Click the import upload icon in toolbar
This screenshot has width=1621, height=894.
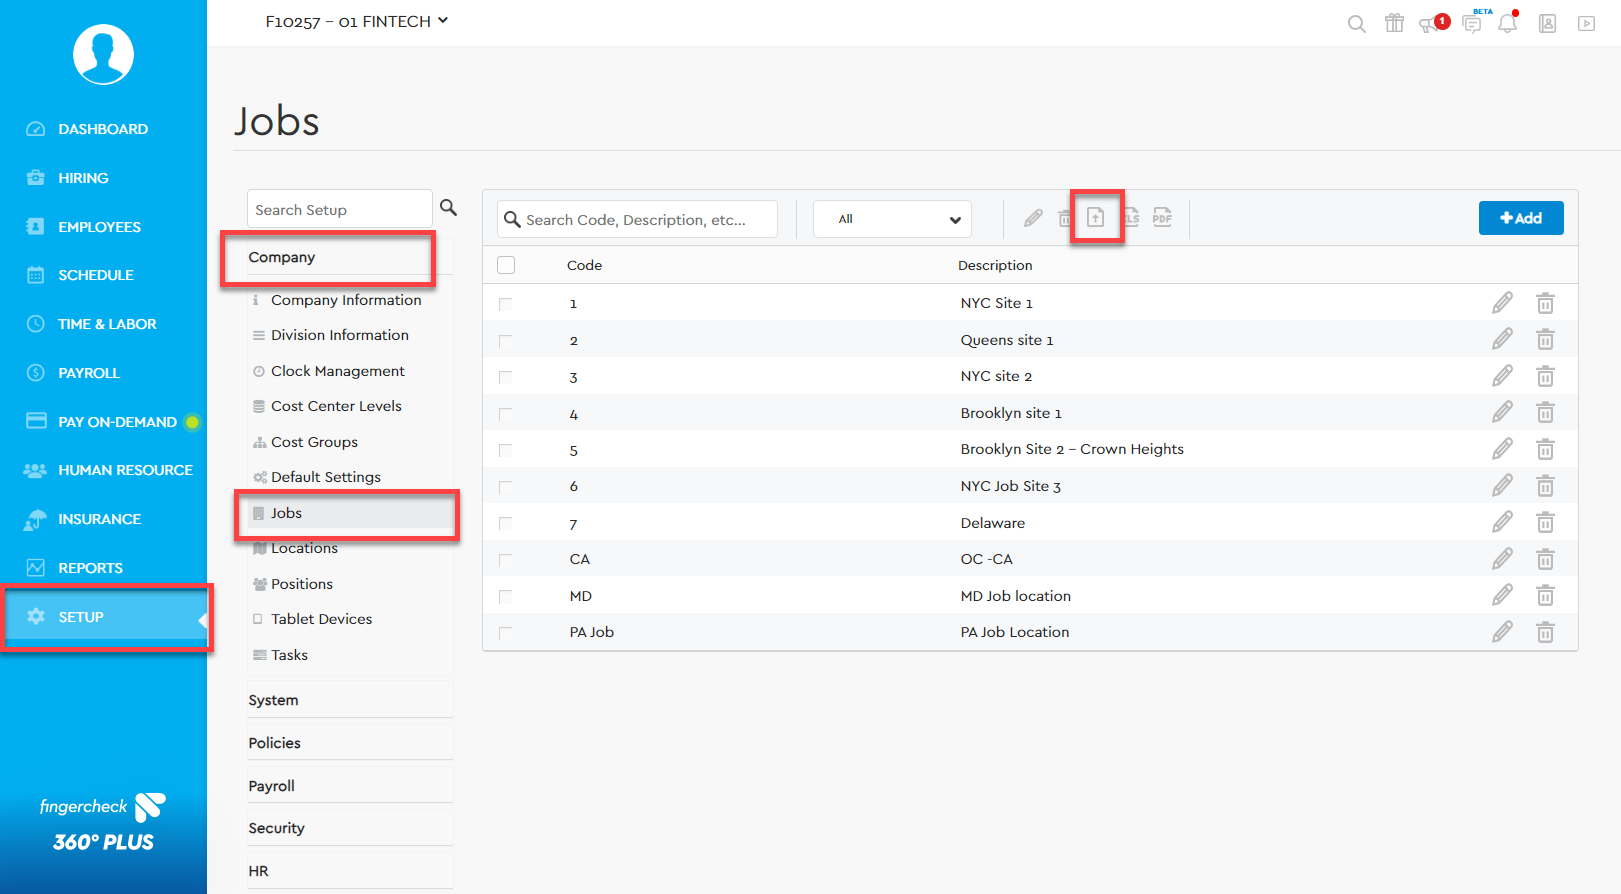[x=1096, y=217]
